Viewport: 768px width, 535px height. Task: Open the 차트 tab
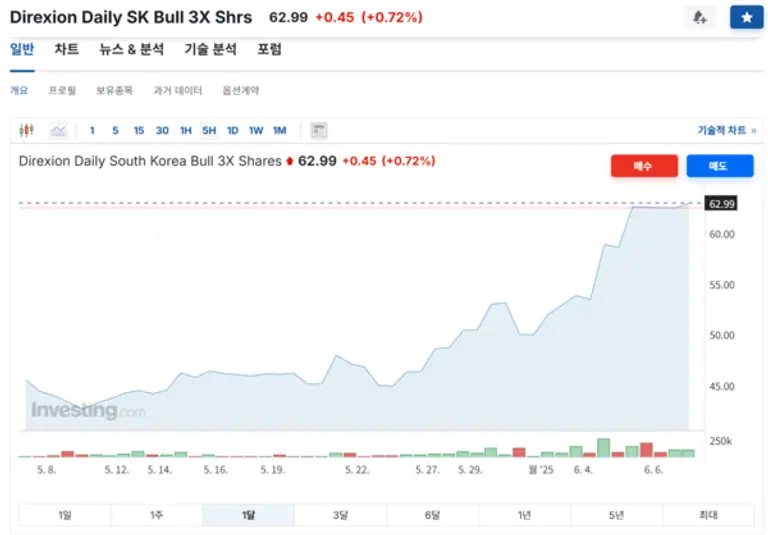tap(67, 49)
